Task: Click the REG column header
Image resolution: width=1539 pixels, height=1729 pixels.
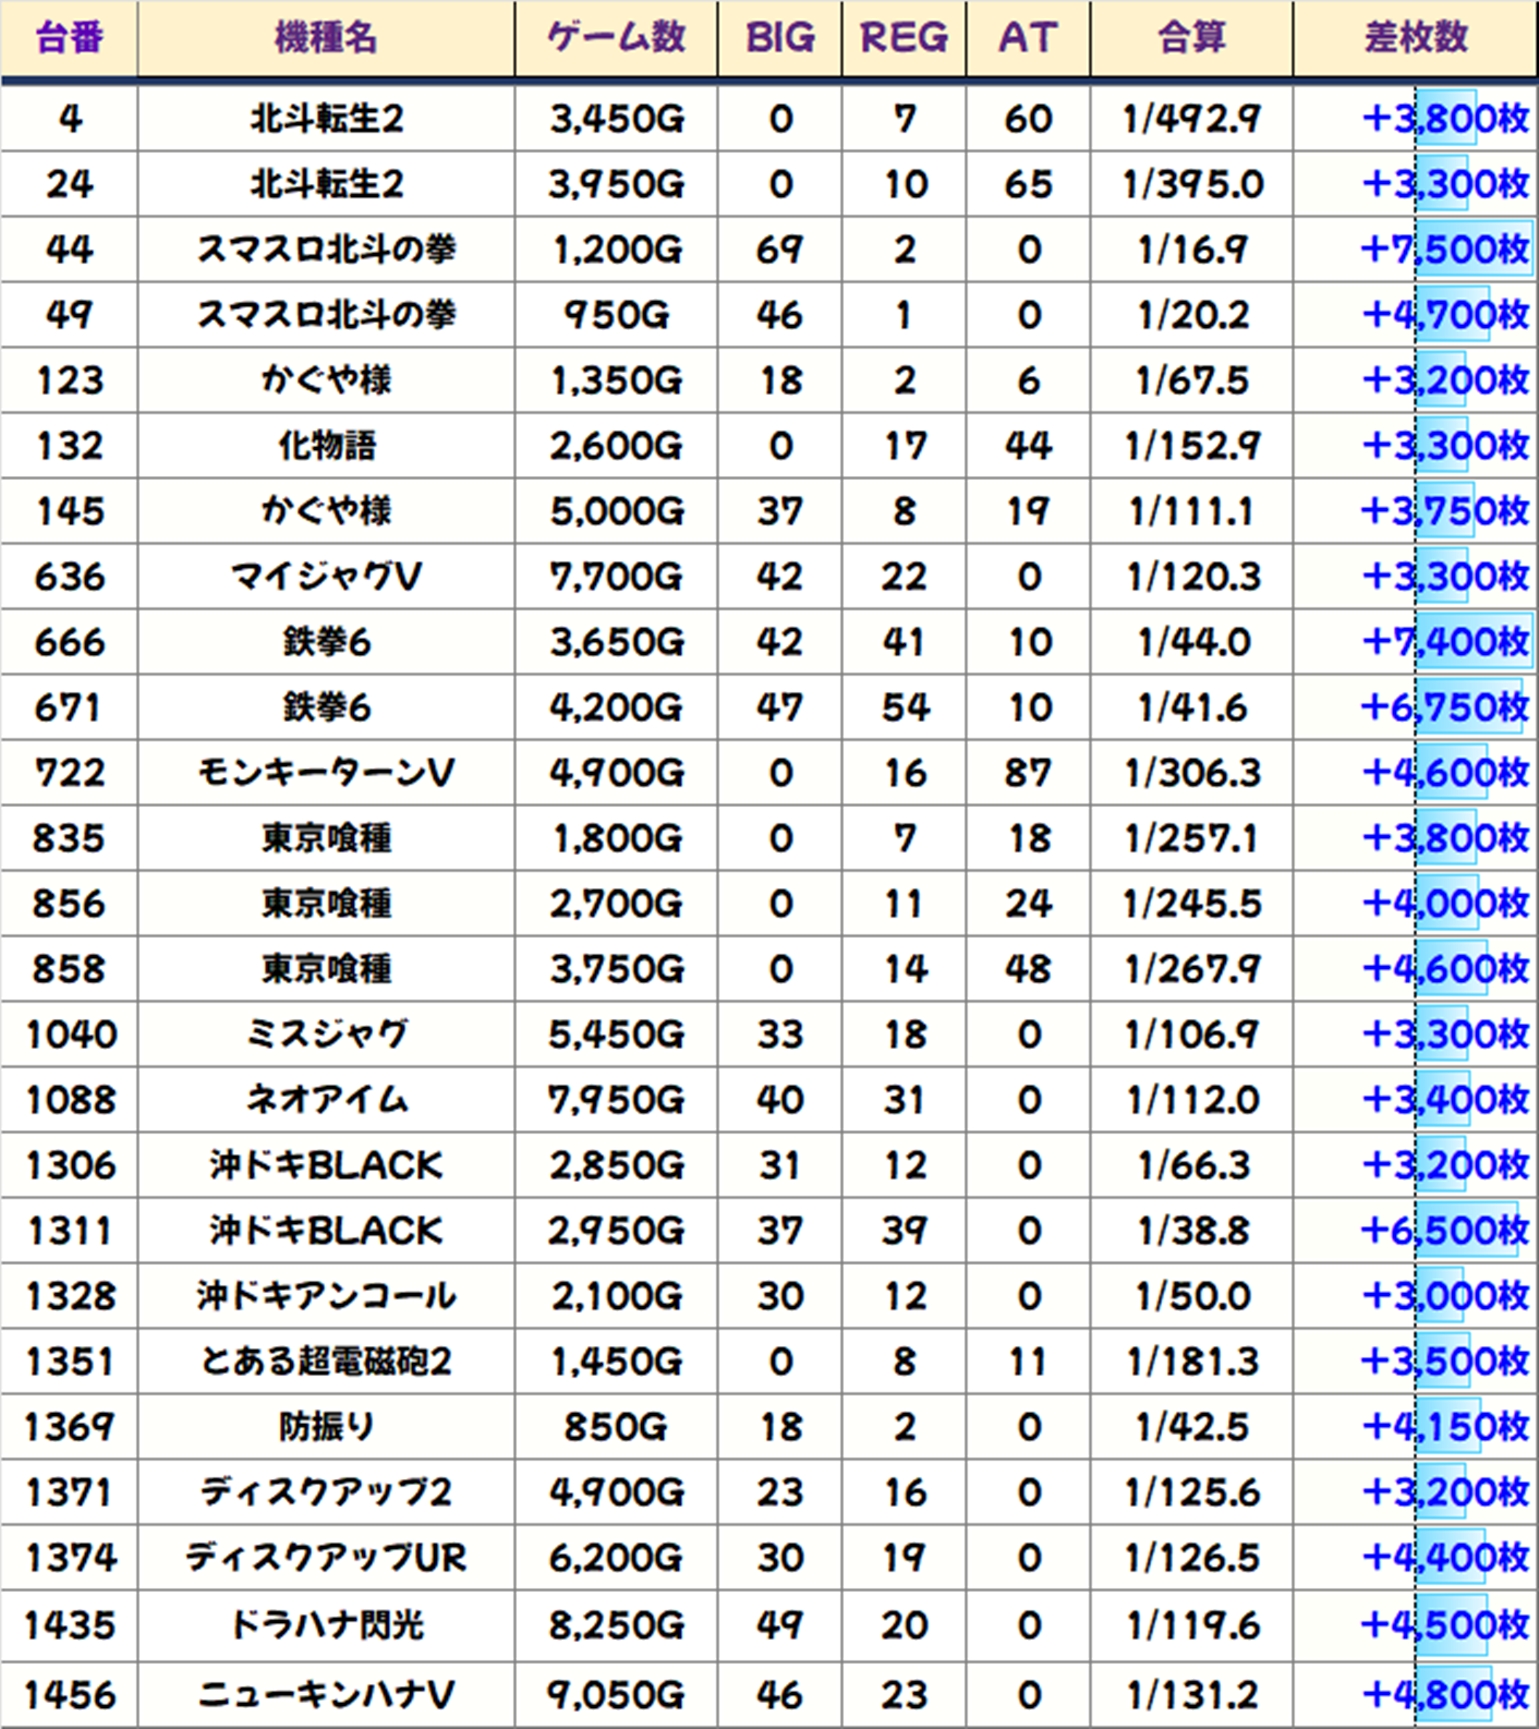Action: [904, 38]
